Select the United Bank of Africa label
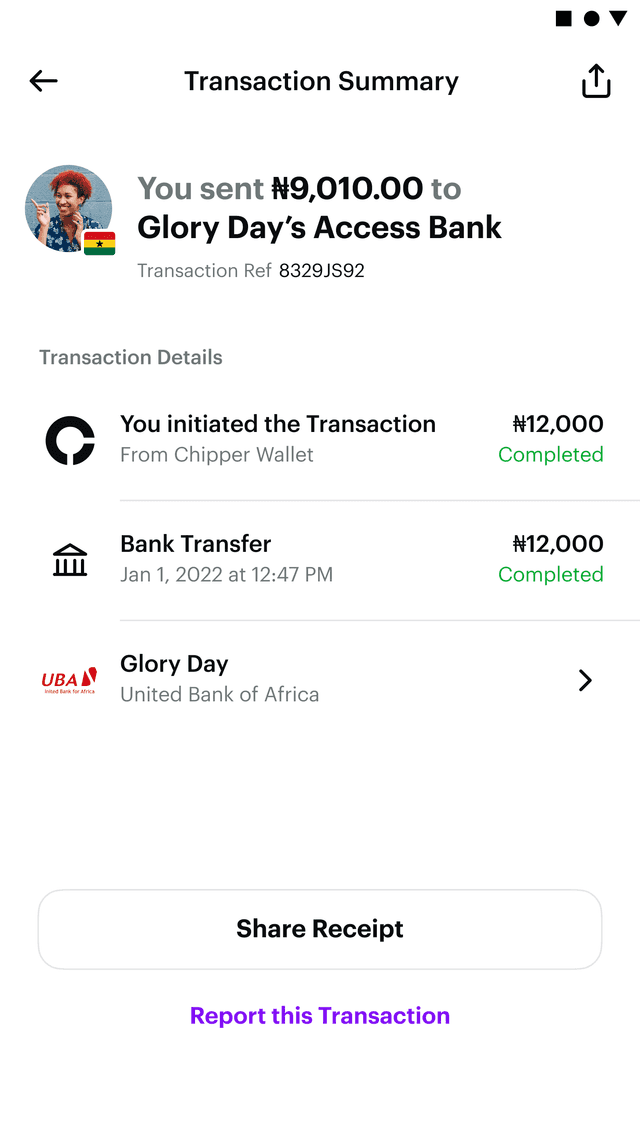Viewport: 640px width, 1138px height. pos(219,693)
